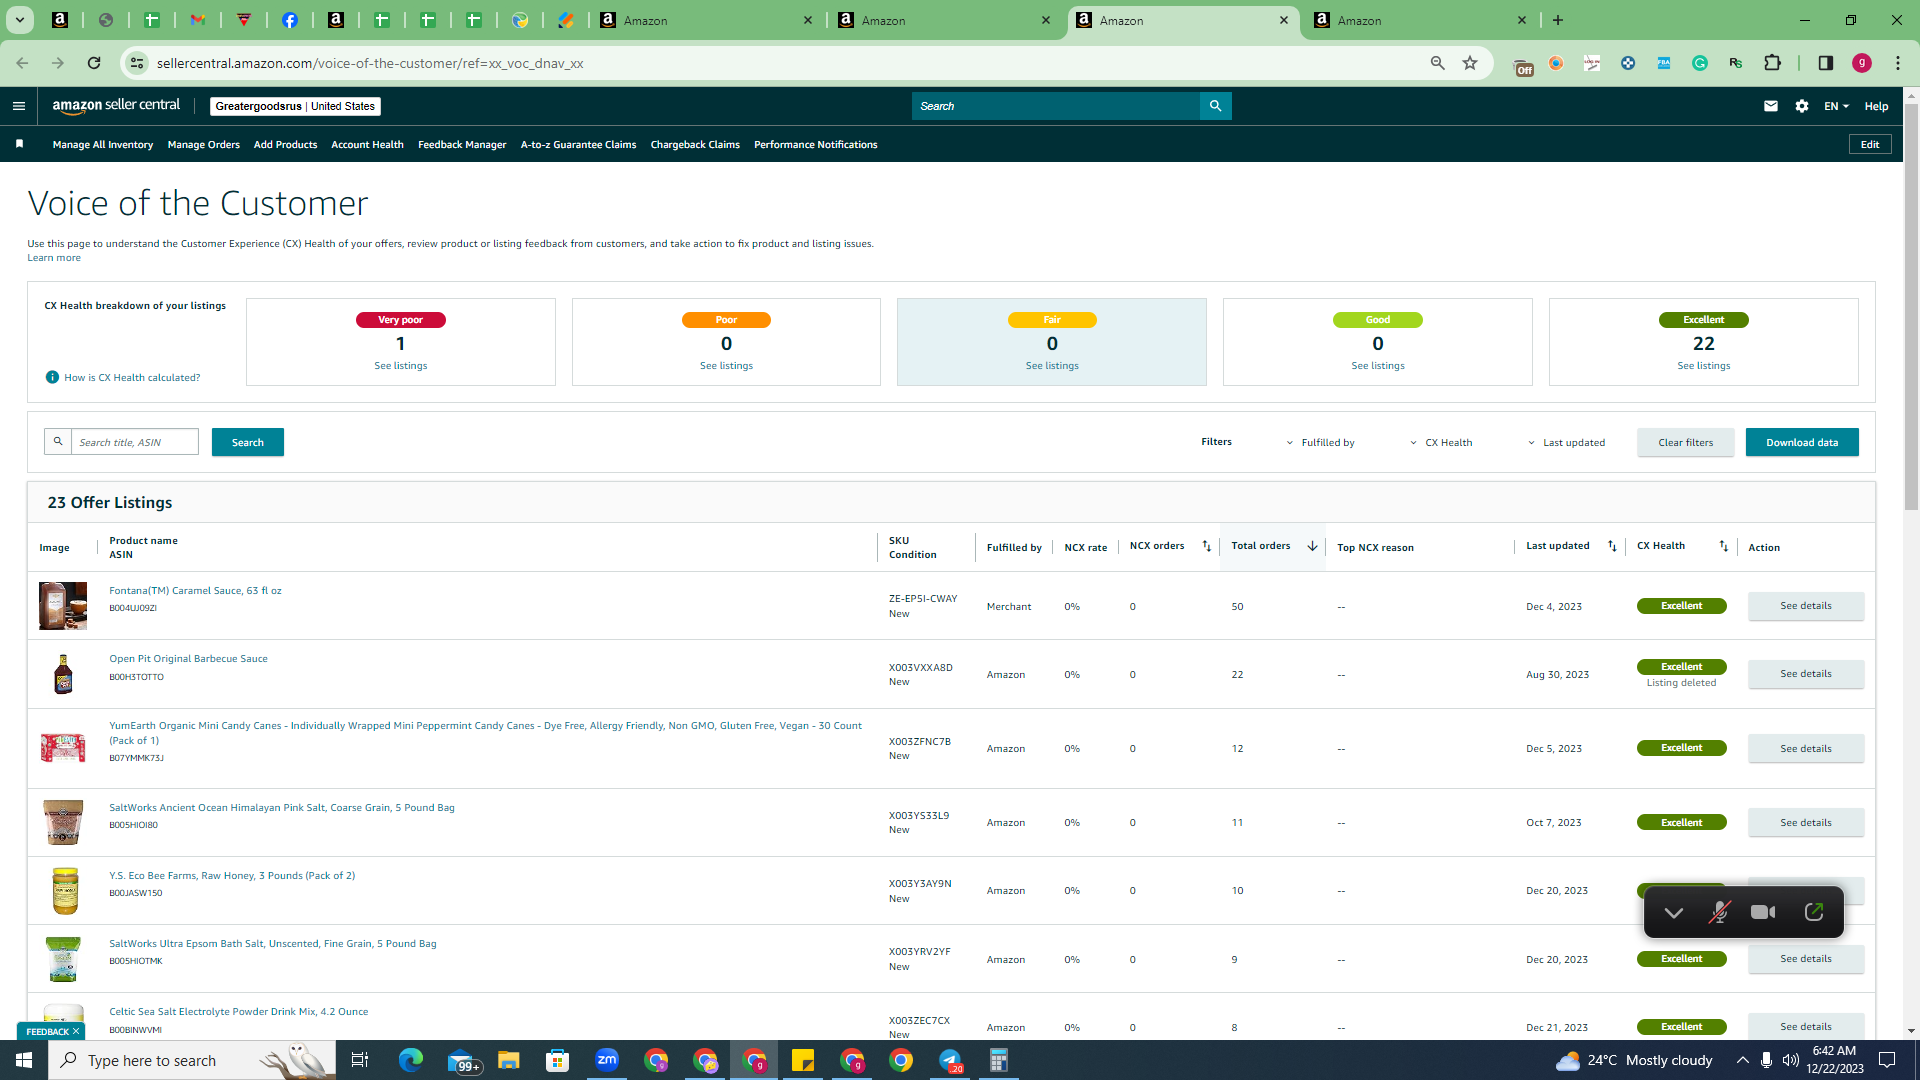This screenshot has height=1080, width=1920.
Task: Open Zoom from the Windows taskbar
Action: click(607, 1060)
